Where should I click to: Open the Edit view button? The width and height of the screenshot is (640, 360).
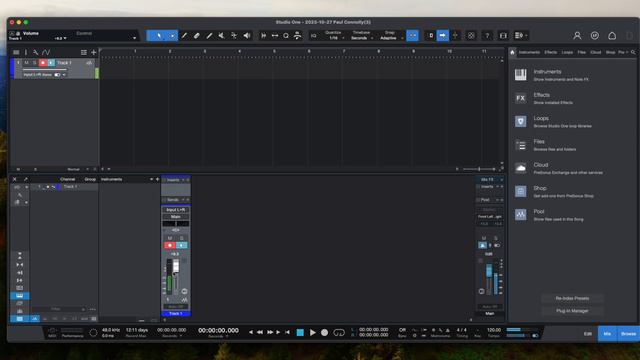587,333
